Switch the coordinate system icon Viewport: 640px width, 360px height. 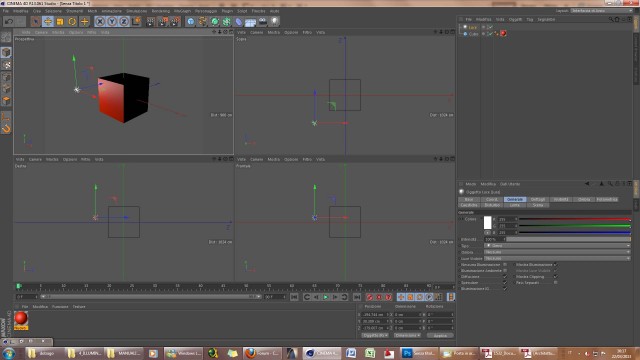136,21
